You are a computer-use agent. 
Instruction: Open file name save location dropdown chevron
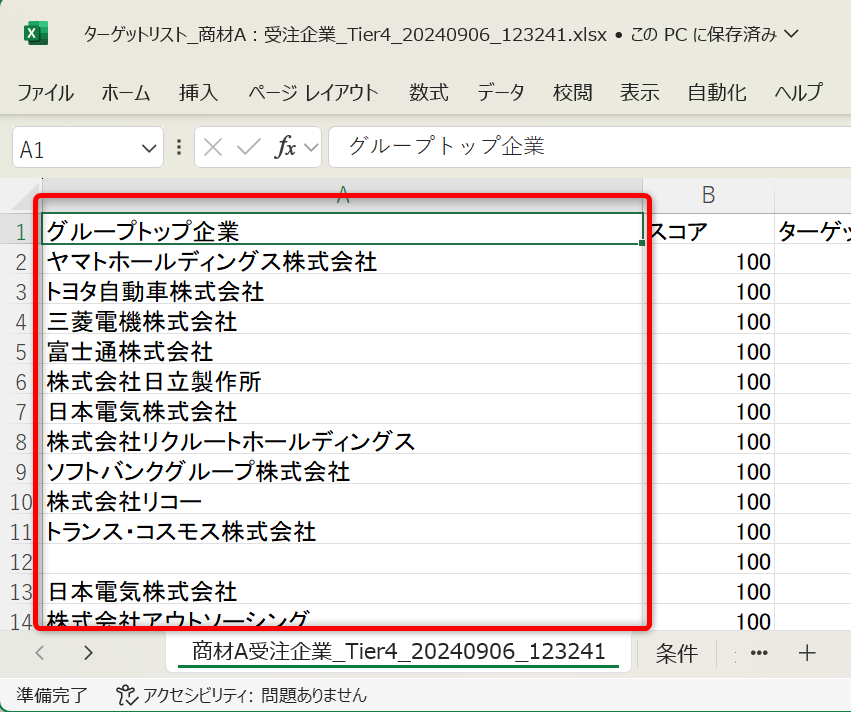pos(792,34)
